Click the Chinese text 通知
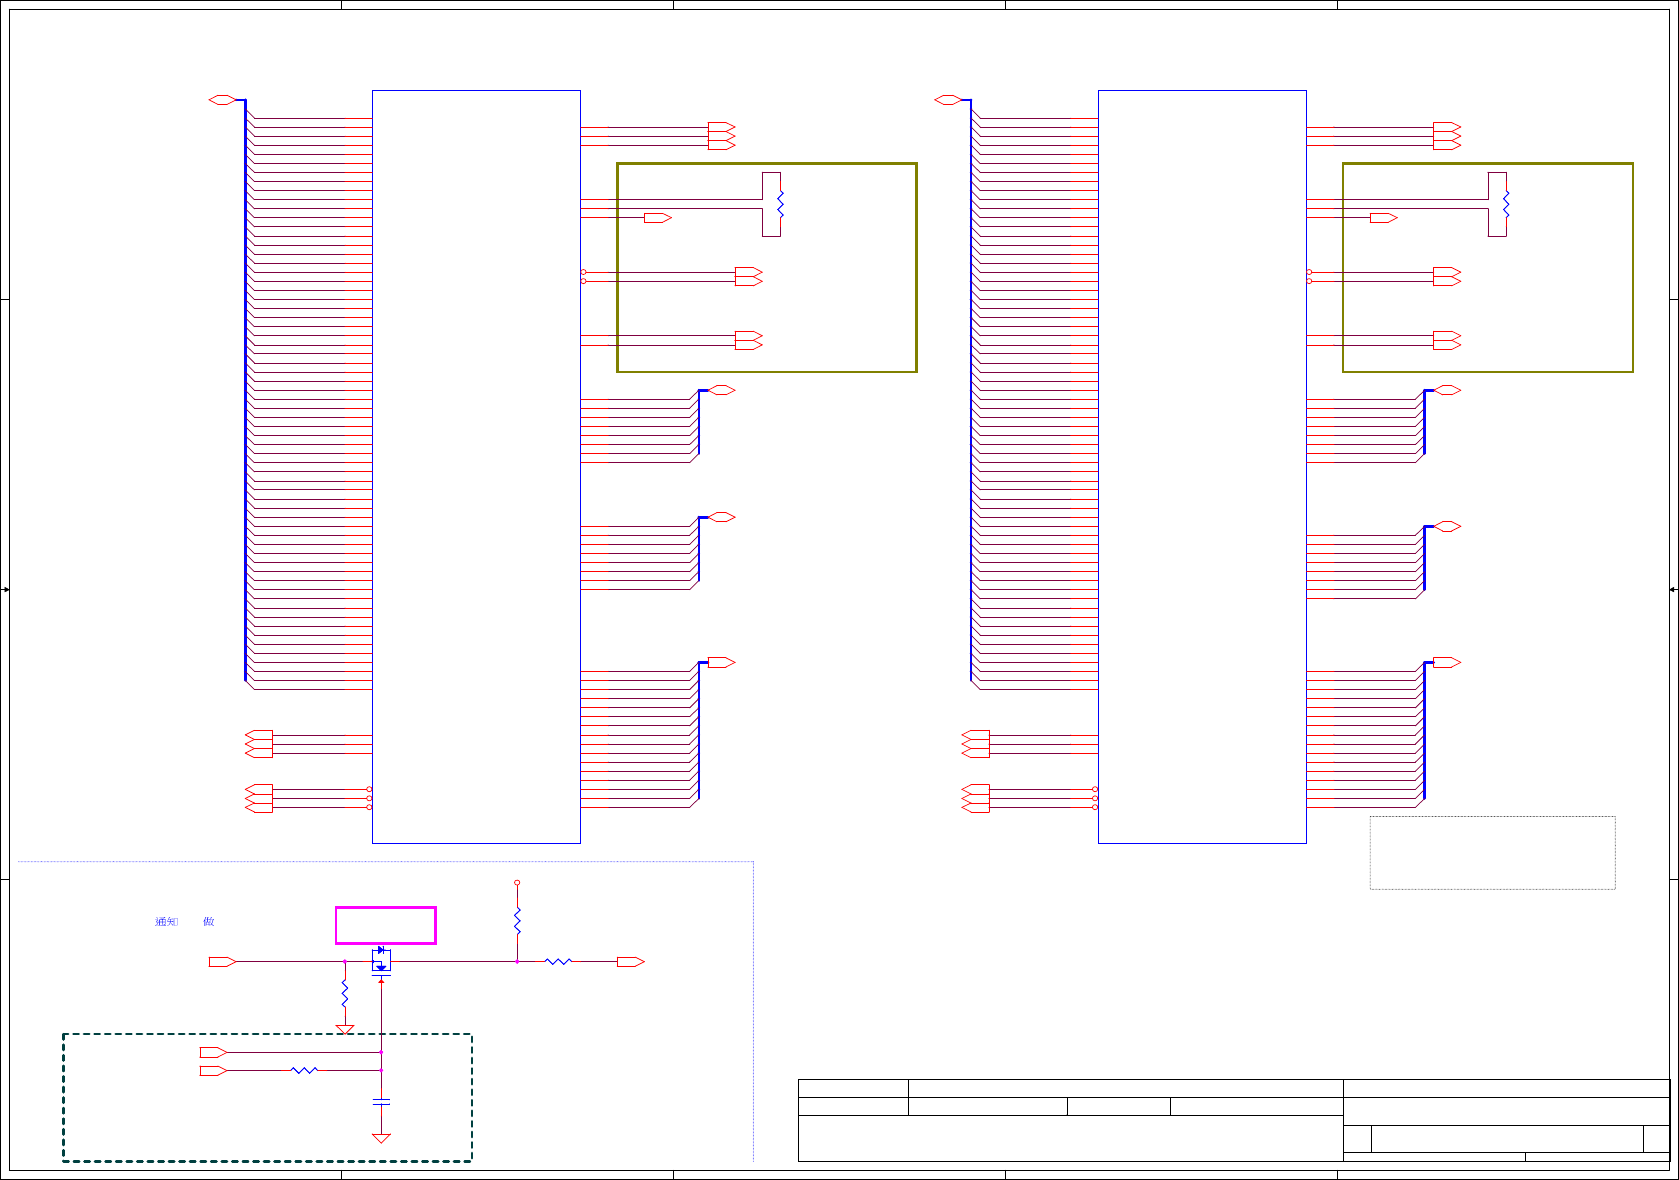Screen dimensions: 1679x1180 click(166, 921)
